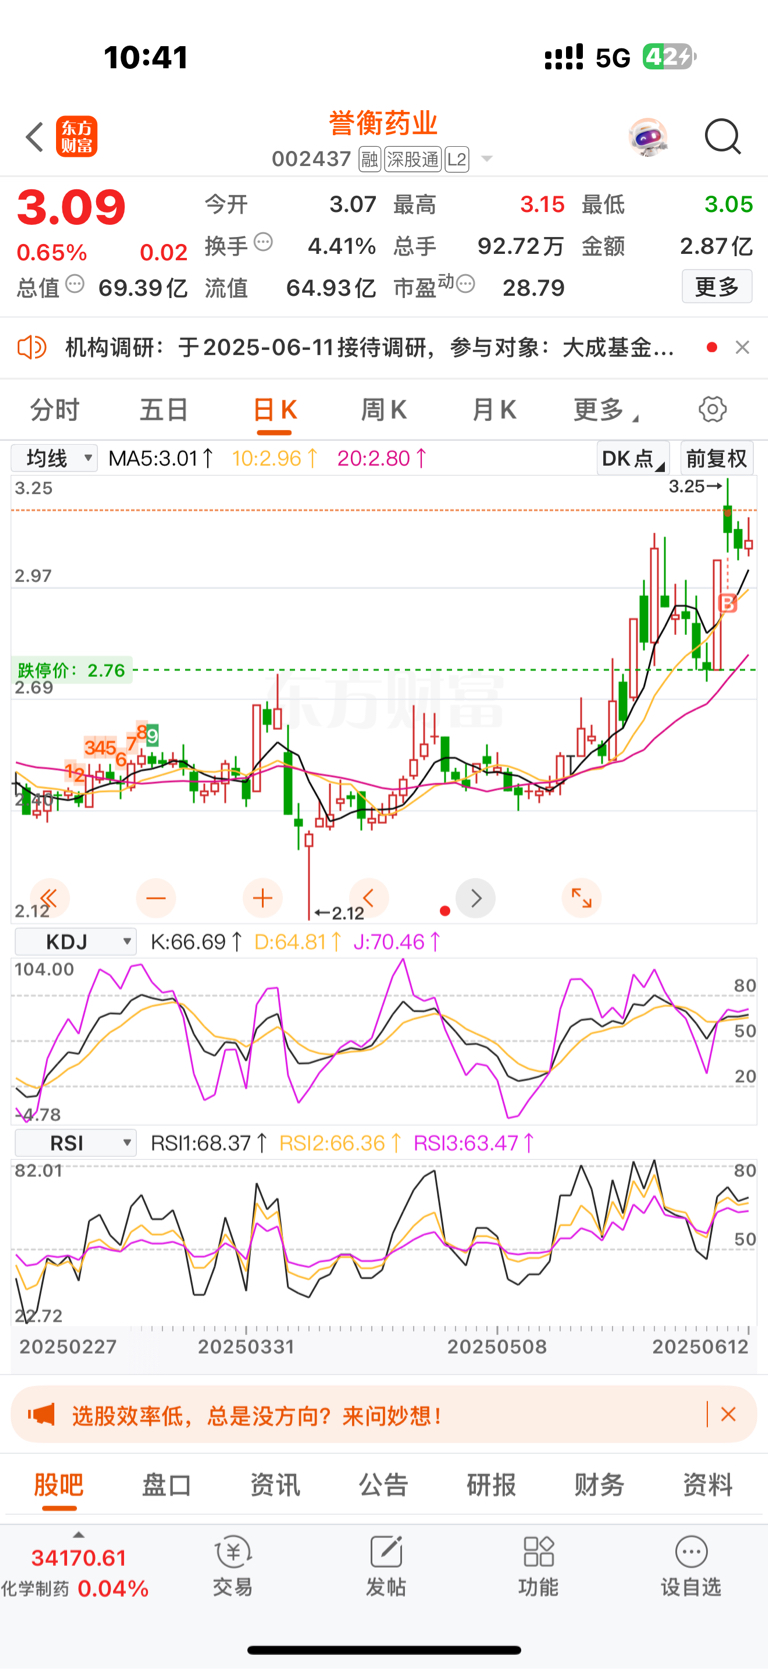This screenshot has height=1669, width=768.
Task: Select the 股吧 tab
Action: pos(58,1484)
